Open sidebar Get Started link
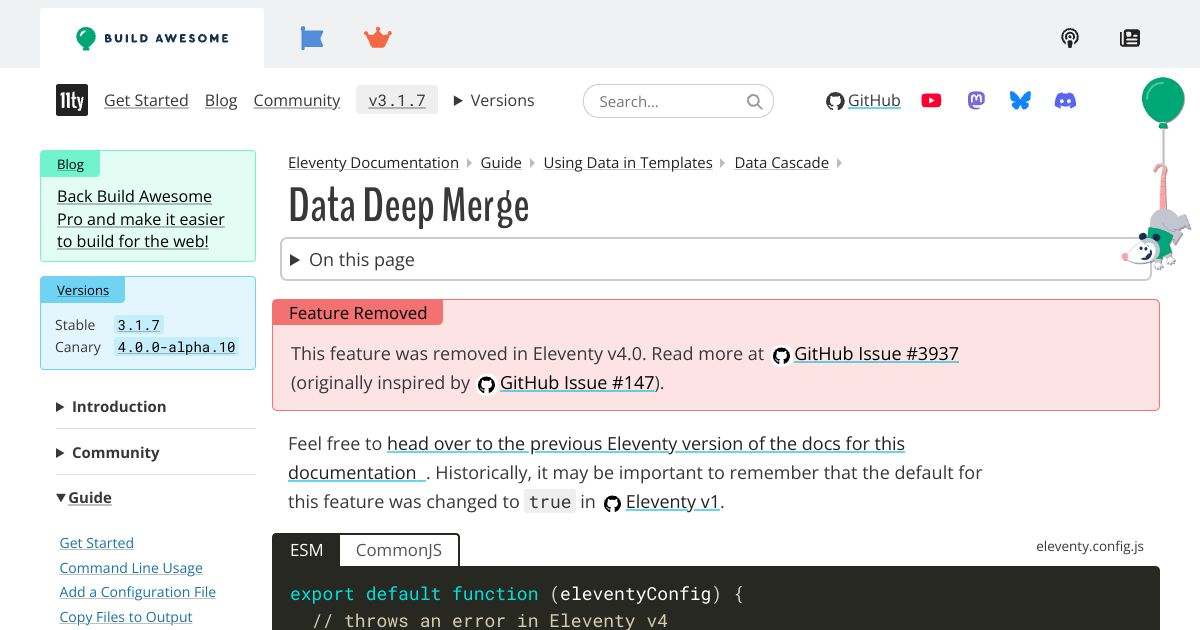 [x=97, y=543]
